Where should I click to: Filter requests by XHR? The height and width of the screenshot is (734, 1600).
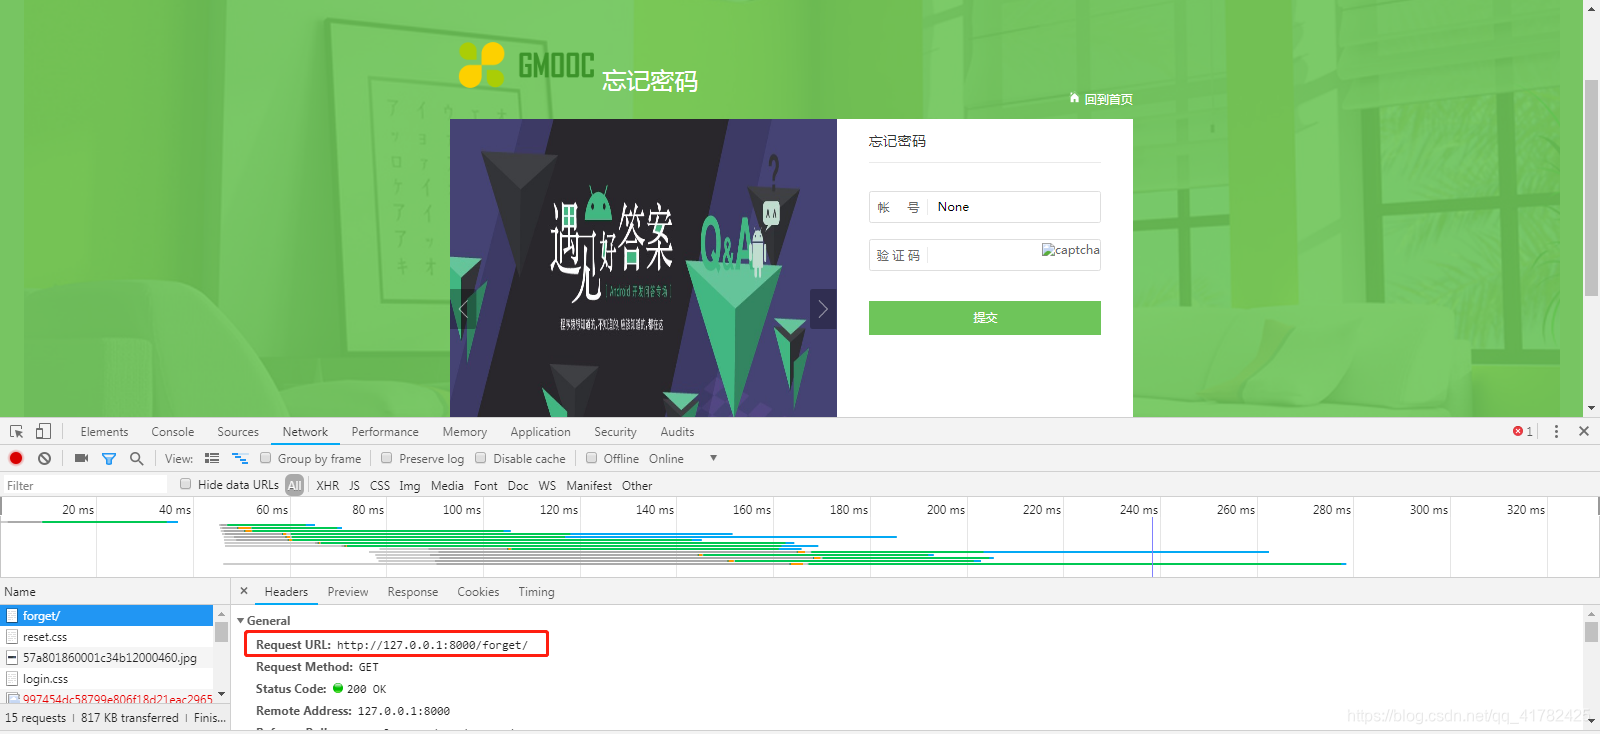pos(328,486)
